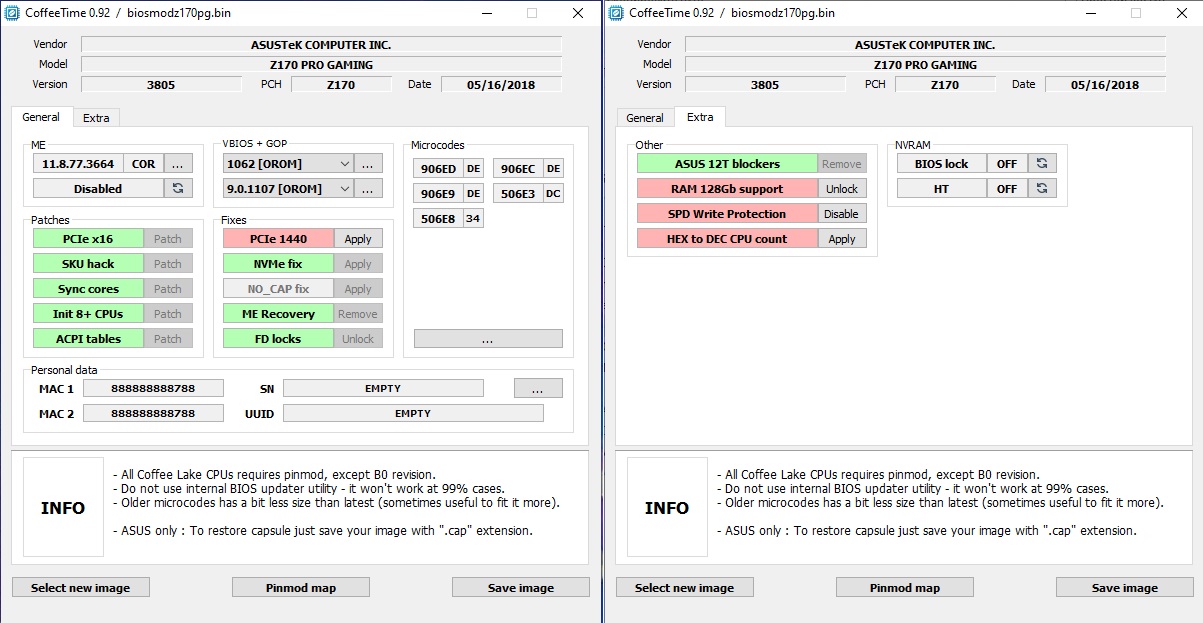
Task: Click BIOS lock label in NVRAM
Action: (942, 163)
